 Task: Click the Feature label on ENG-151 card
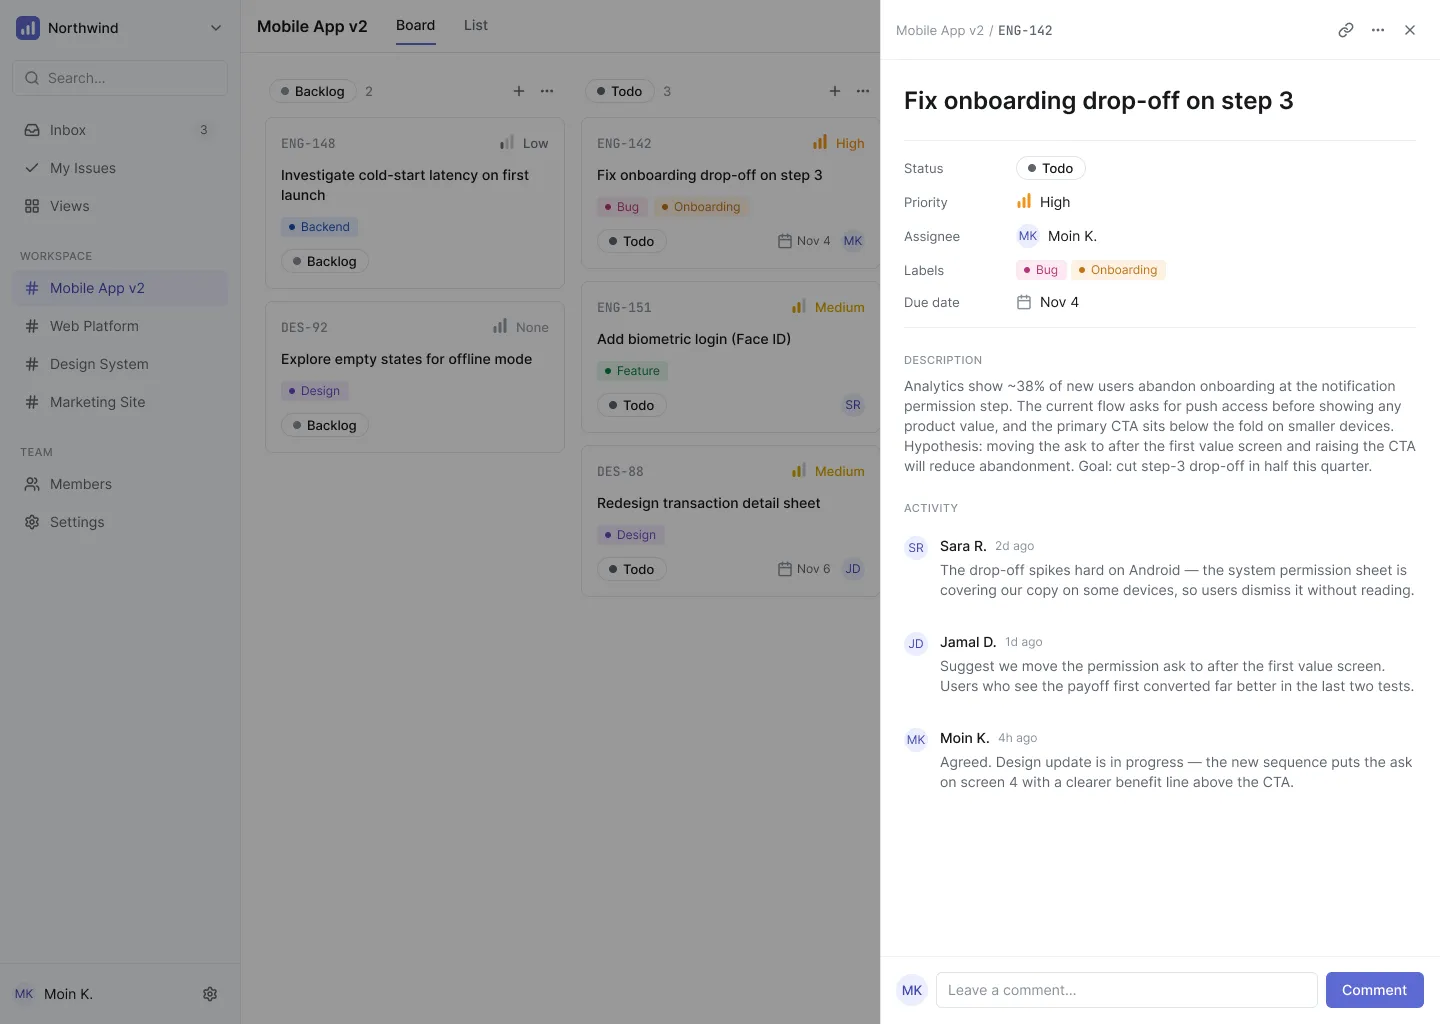pyautogui.click(x=633, y=371)
